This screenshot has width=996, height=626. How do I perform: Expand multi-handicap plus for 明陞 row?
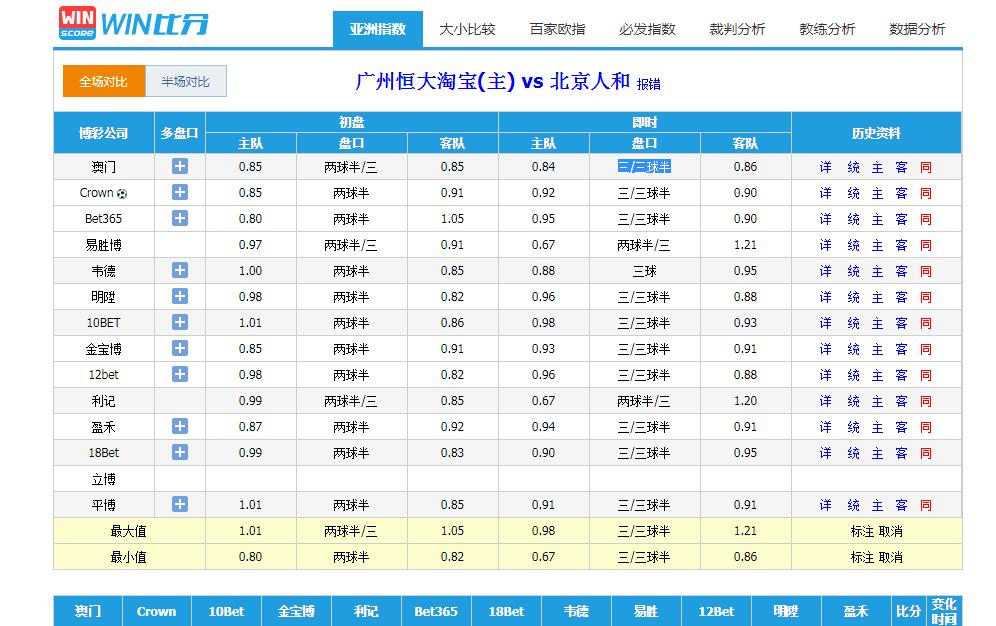180,296
